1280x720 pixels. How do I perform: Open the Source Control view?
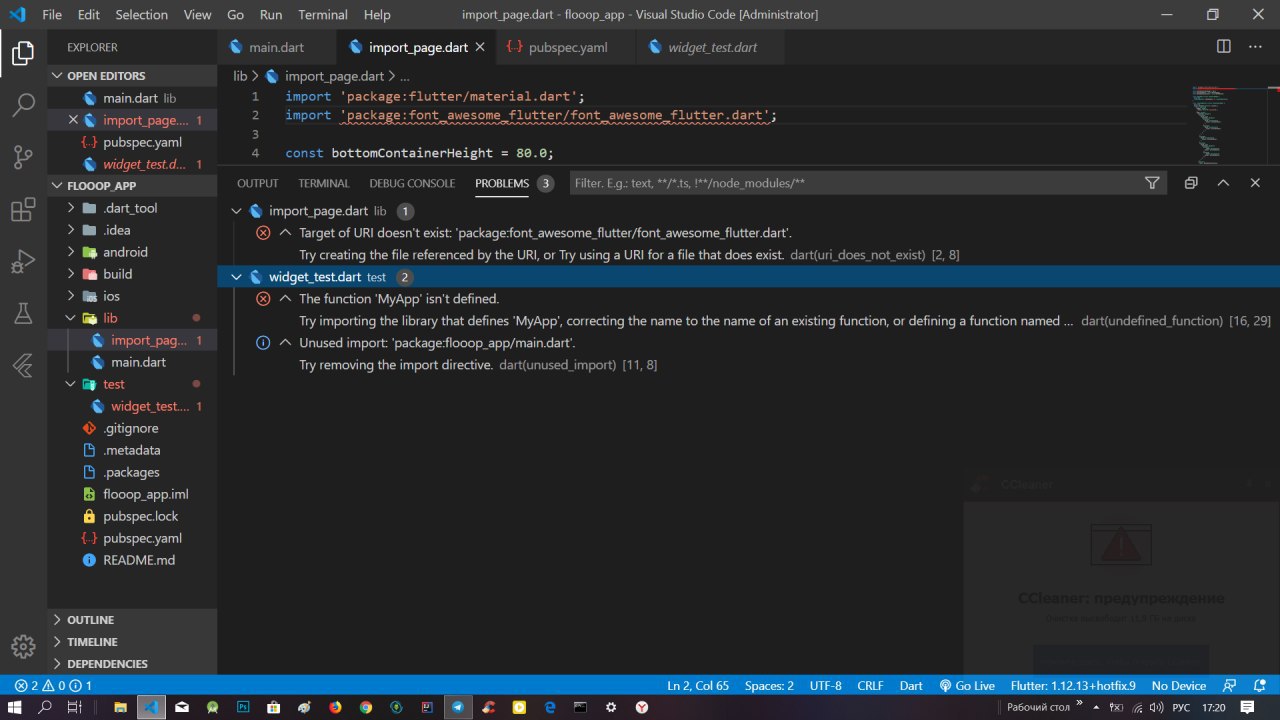tap(23, 156)
